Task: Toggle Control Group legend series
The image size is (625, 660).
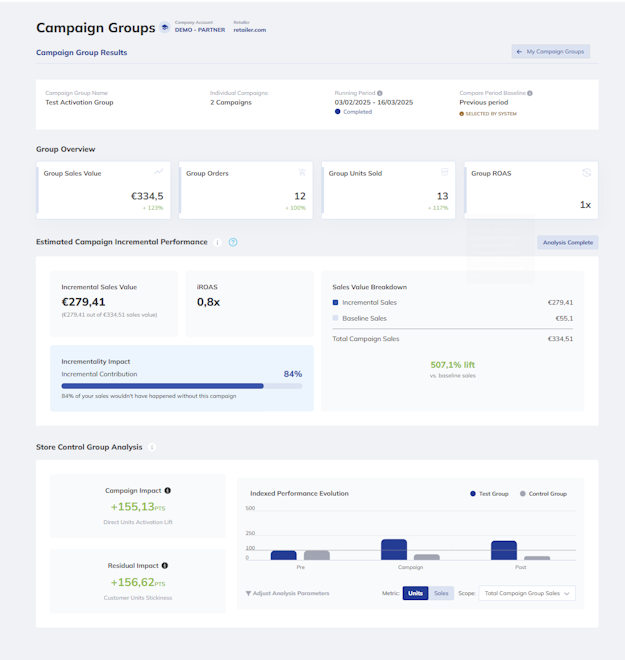Action: [x=543, y=494]
